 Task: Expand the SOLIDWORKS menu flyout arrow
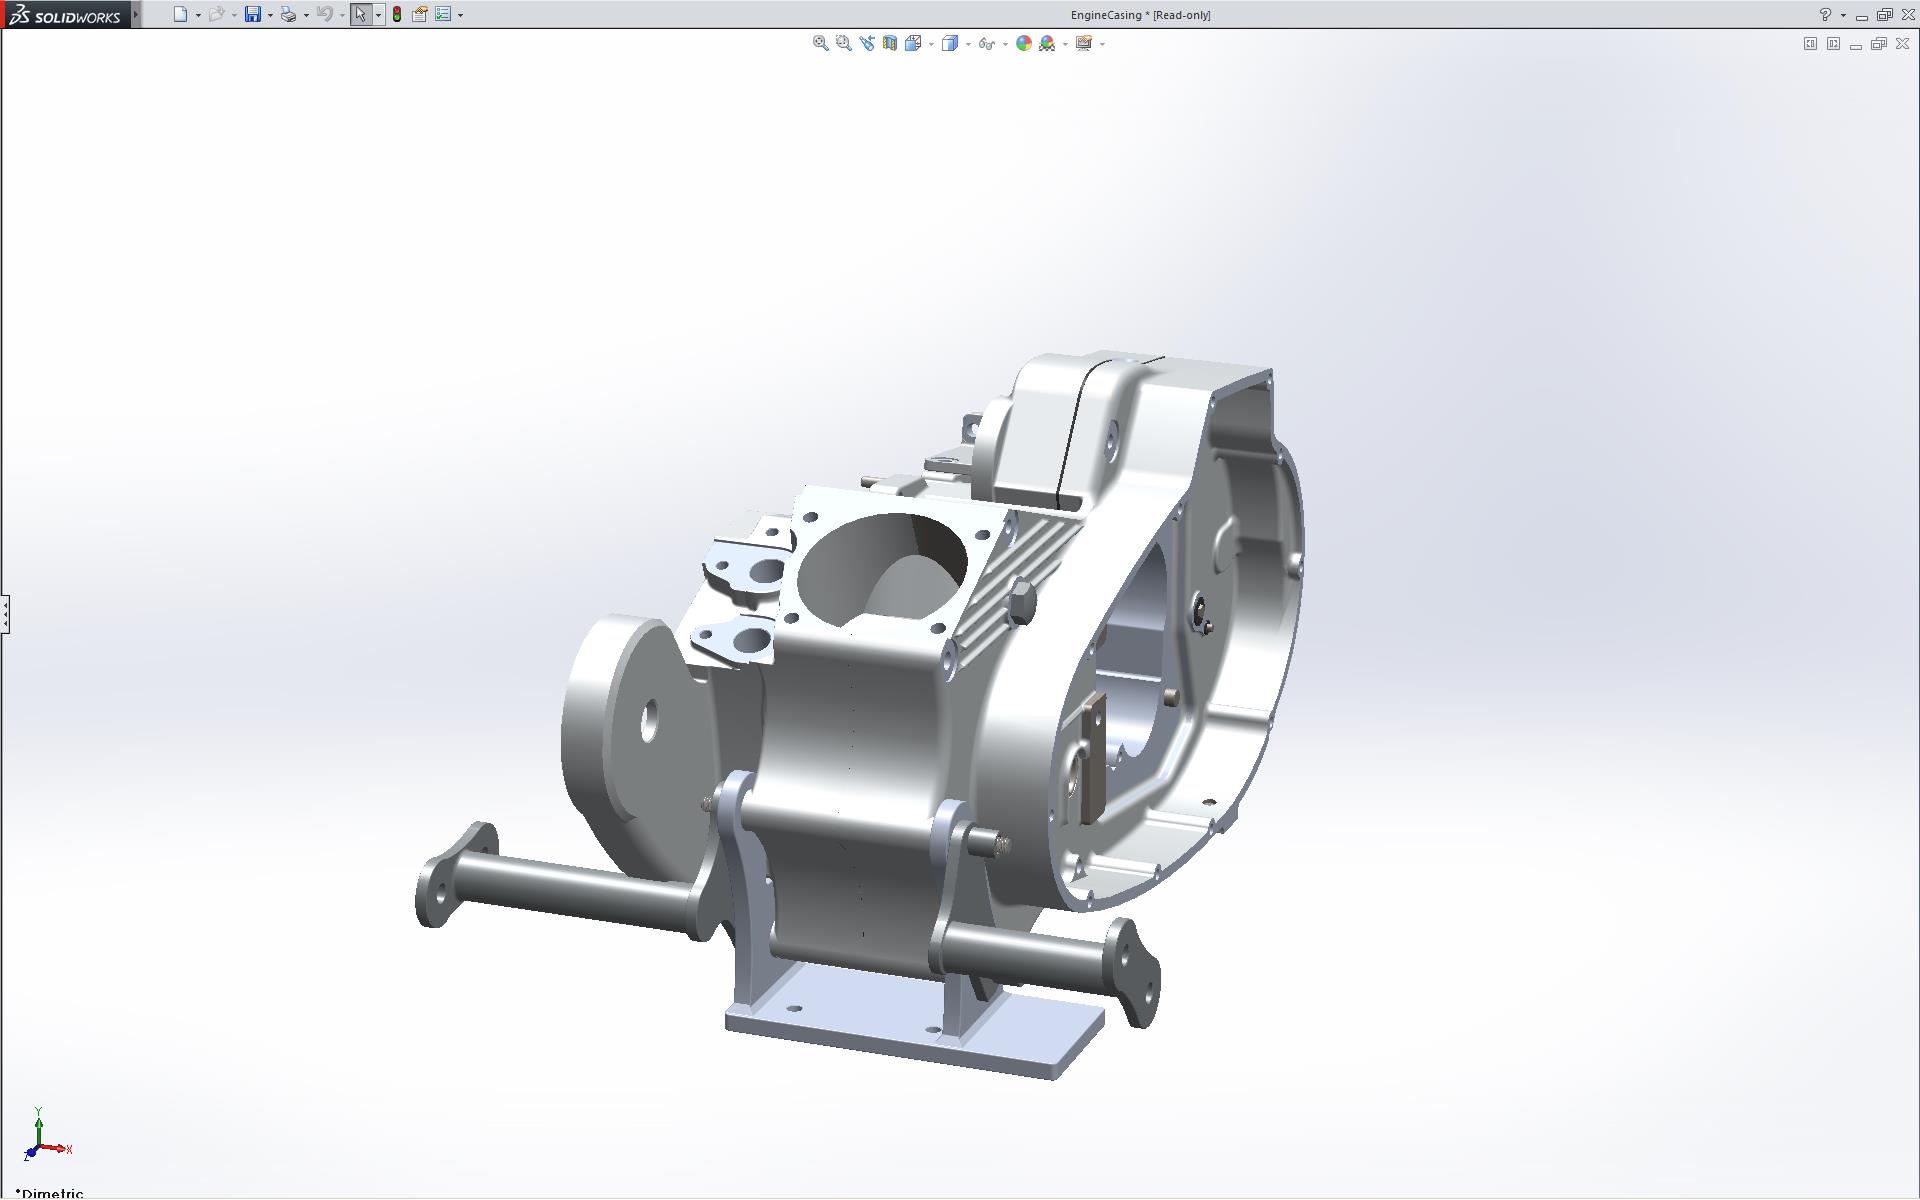click(x=136, y=14)
